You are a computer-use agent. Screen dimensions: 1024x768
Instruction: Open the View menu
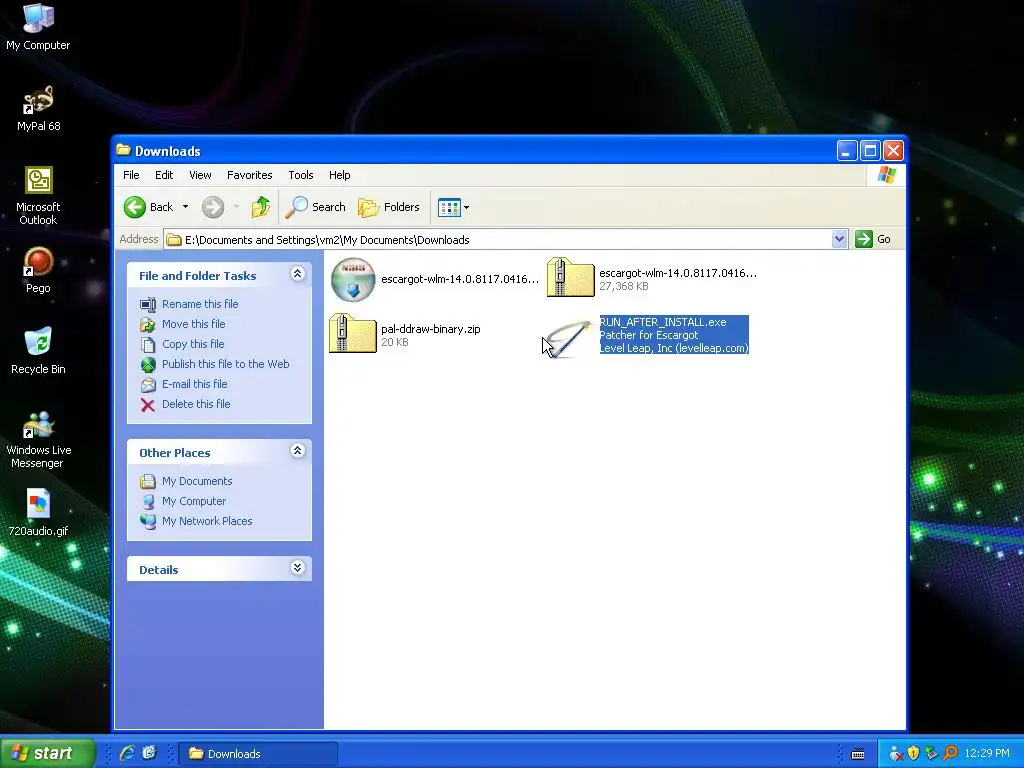(200, 175)
